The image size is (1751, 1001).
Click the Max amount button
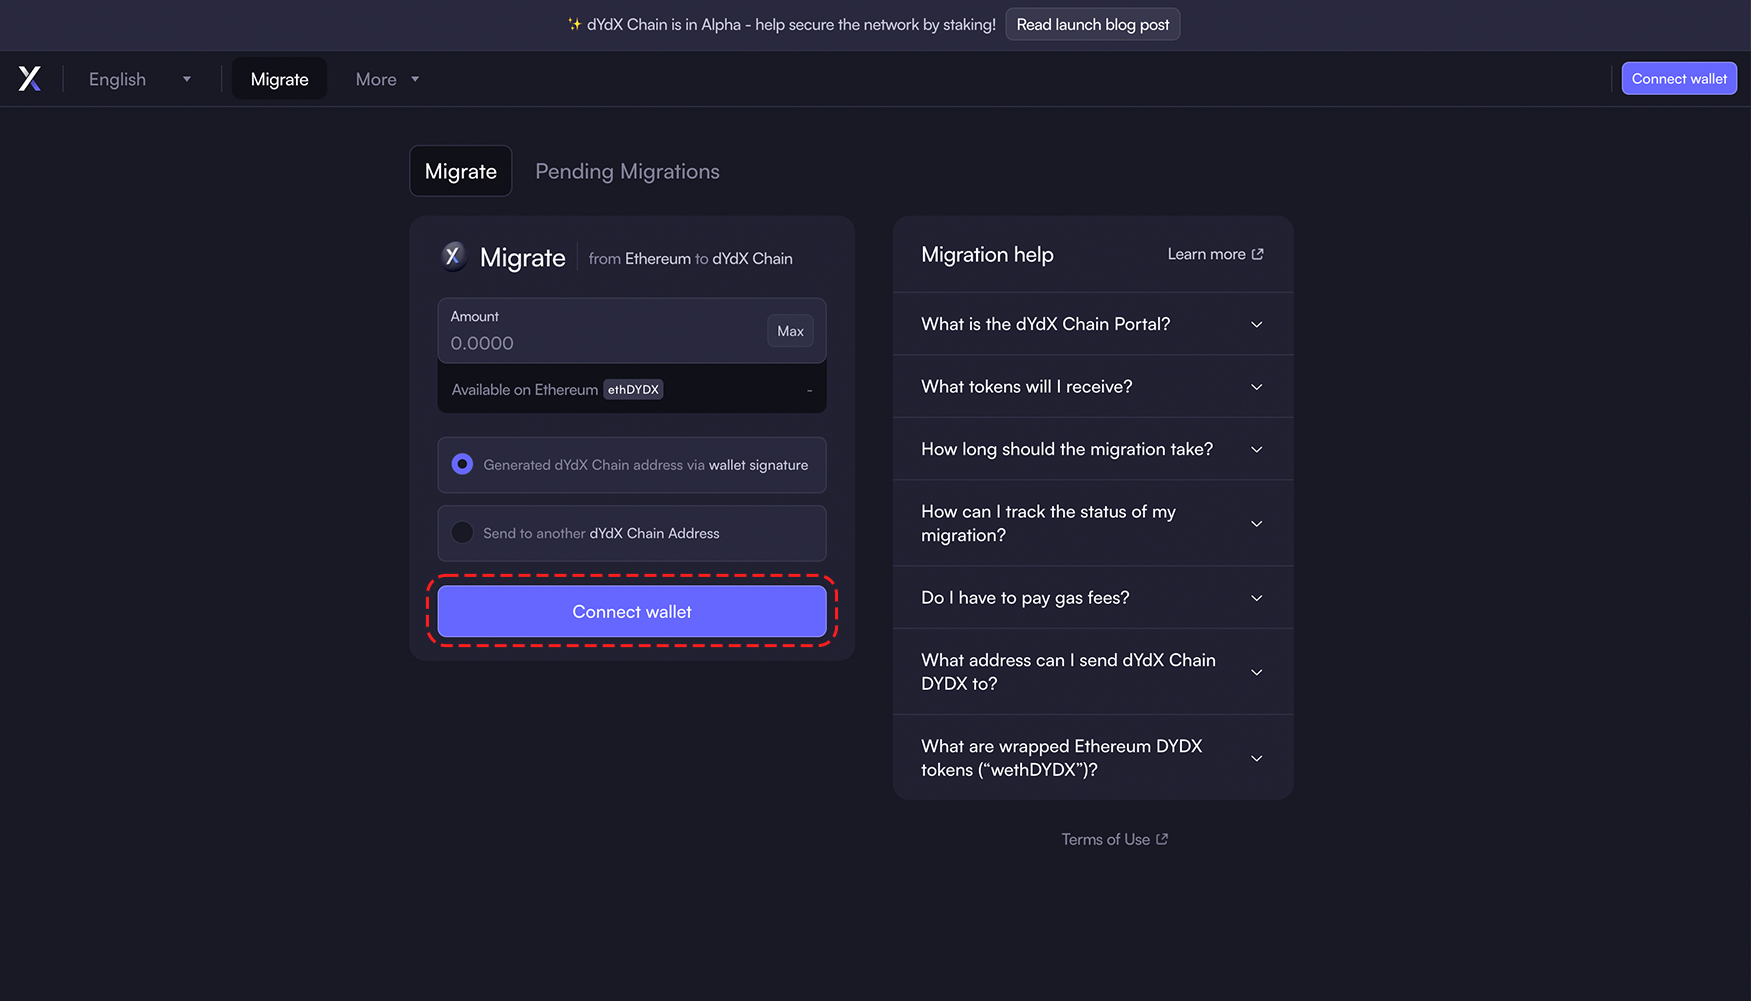[790, 331]
